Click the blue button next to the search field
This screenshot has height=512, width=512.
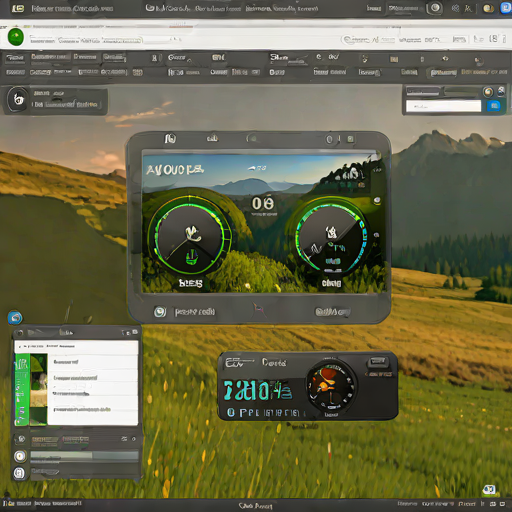point(494,106)
